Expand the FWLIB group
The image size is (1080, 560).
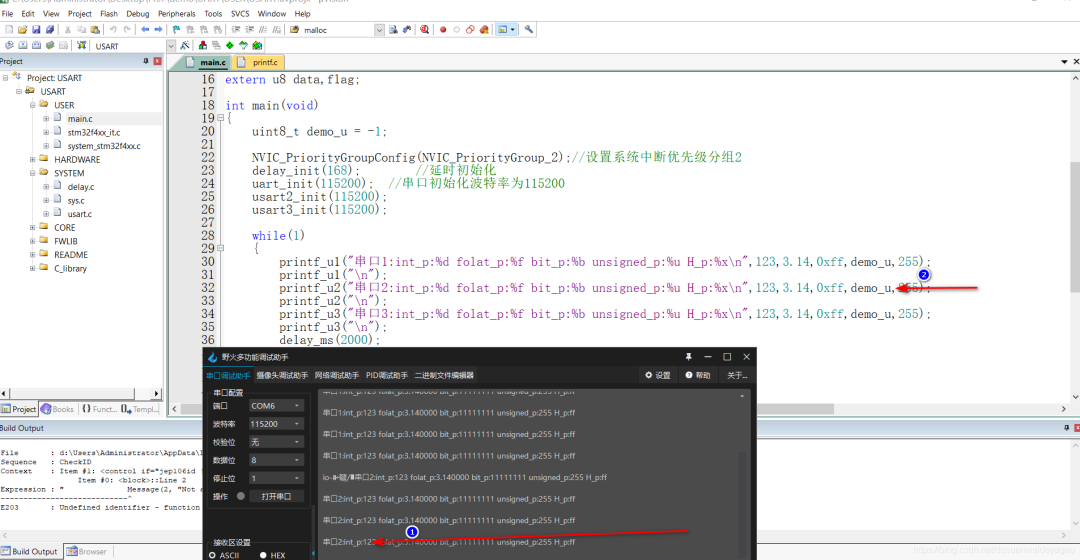tap(32, 241)
